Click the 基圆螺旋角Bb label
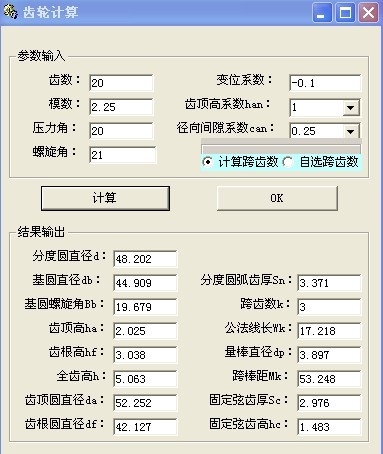 pos(64,304)
